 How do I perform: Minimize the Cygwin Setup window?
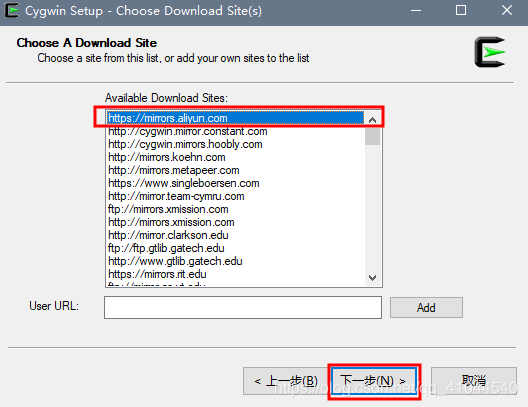click(x=416, y=10)
